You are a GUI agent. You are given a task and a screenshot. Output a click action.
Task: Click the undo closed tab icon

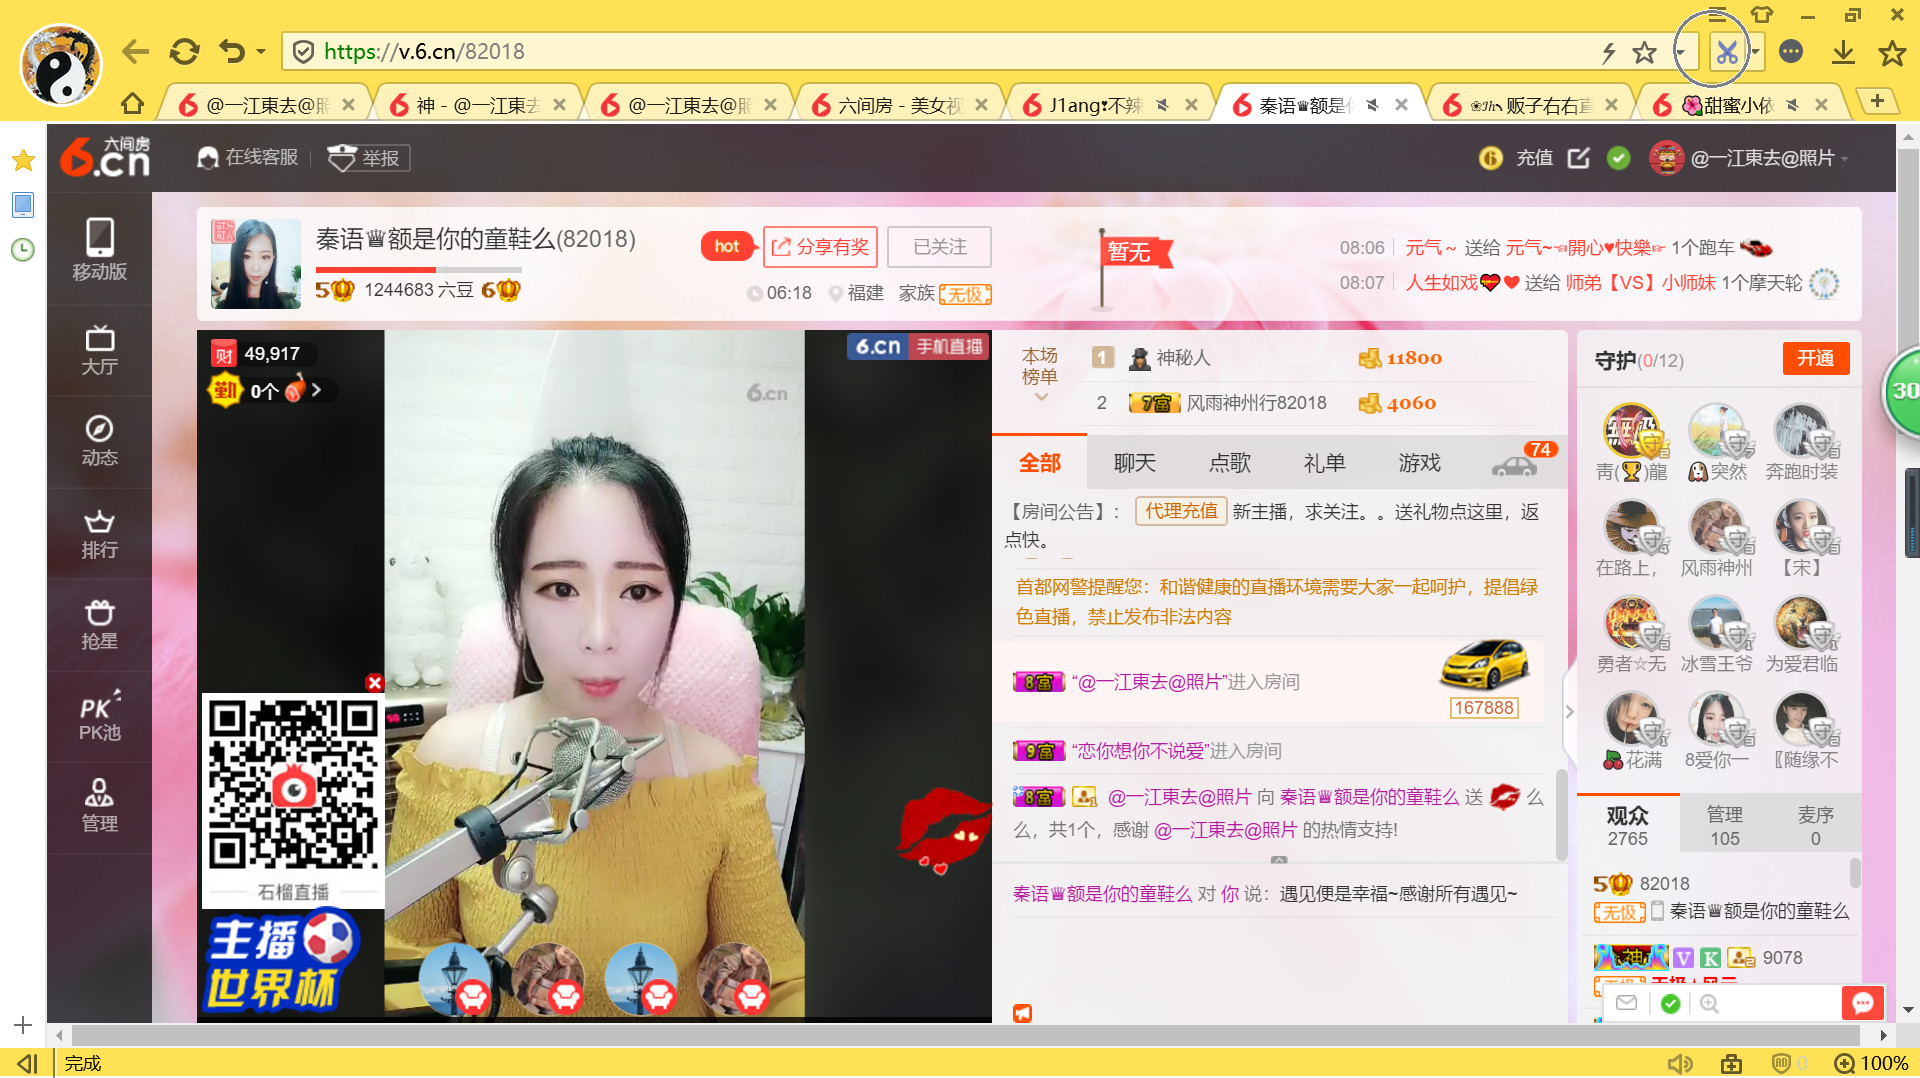(233, 51)
